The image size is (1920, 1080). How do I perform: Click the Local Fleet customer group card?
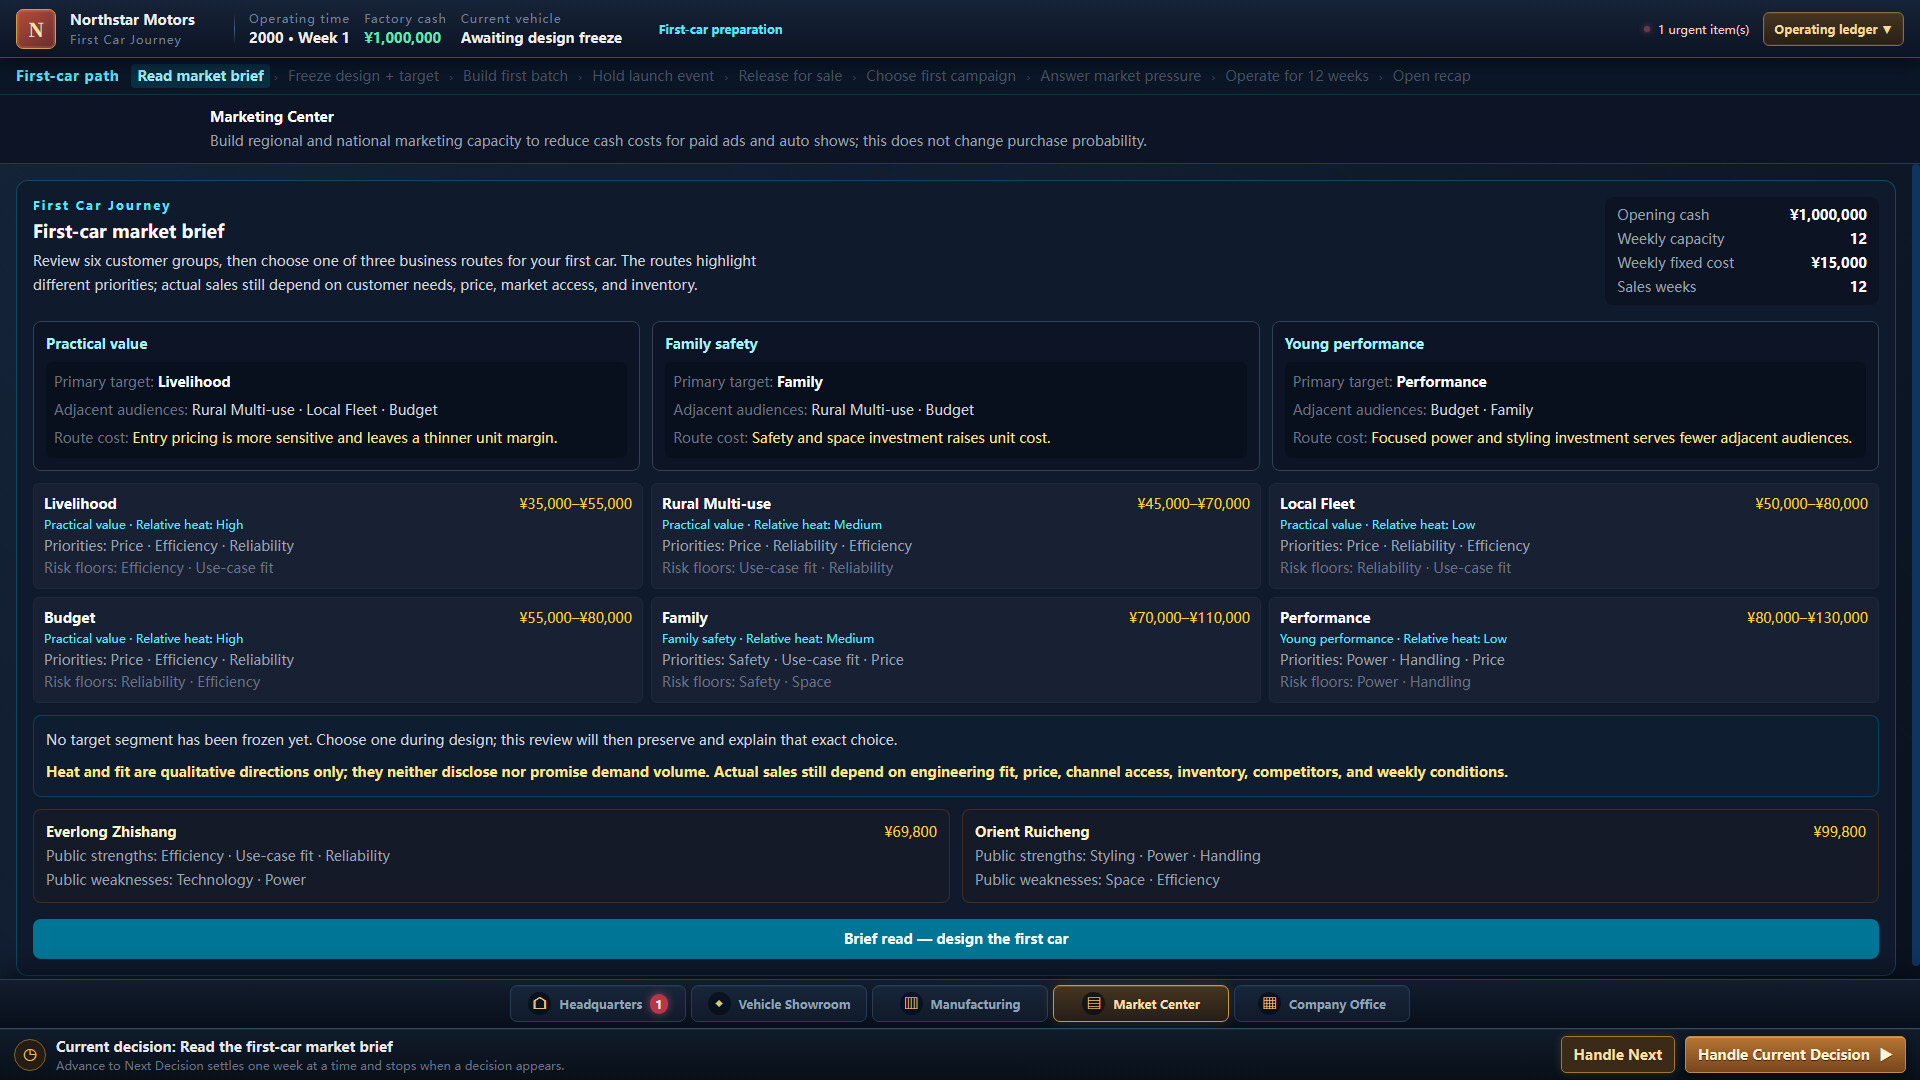click(x=1574, y=536)
